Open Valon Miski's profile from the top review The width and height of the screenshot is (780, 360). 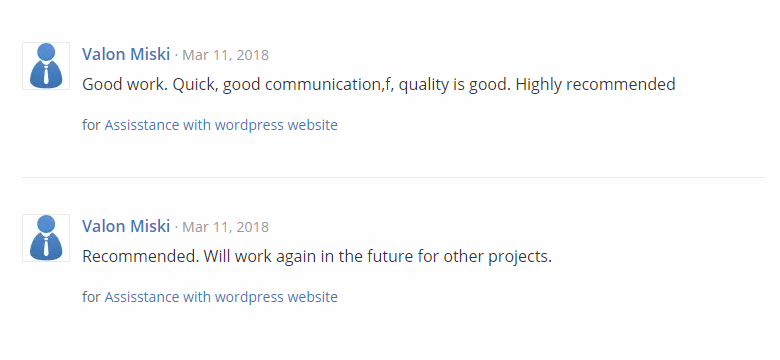click(x=126, y=54)
